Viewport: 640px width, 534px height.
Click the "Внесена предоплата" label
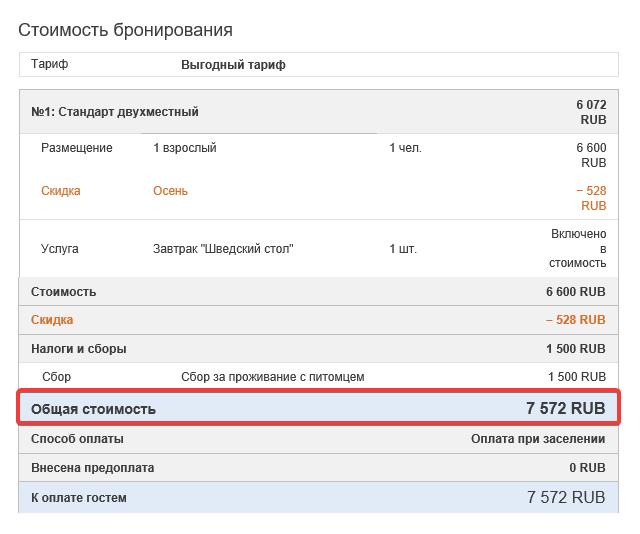[x=92, y=467]
